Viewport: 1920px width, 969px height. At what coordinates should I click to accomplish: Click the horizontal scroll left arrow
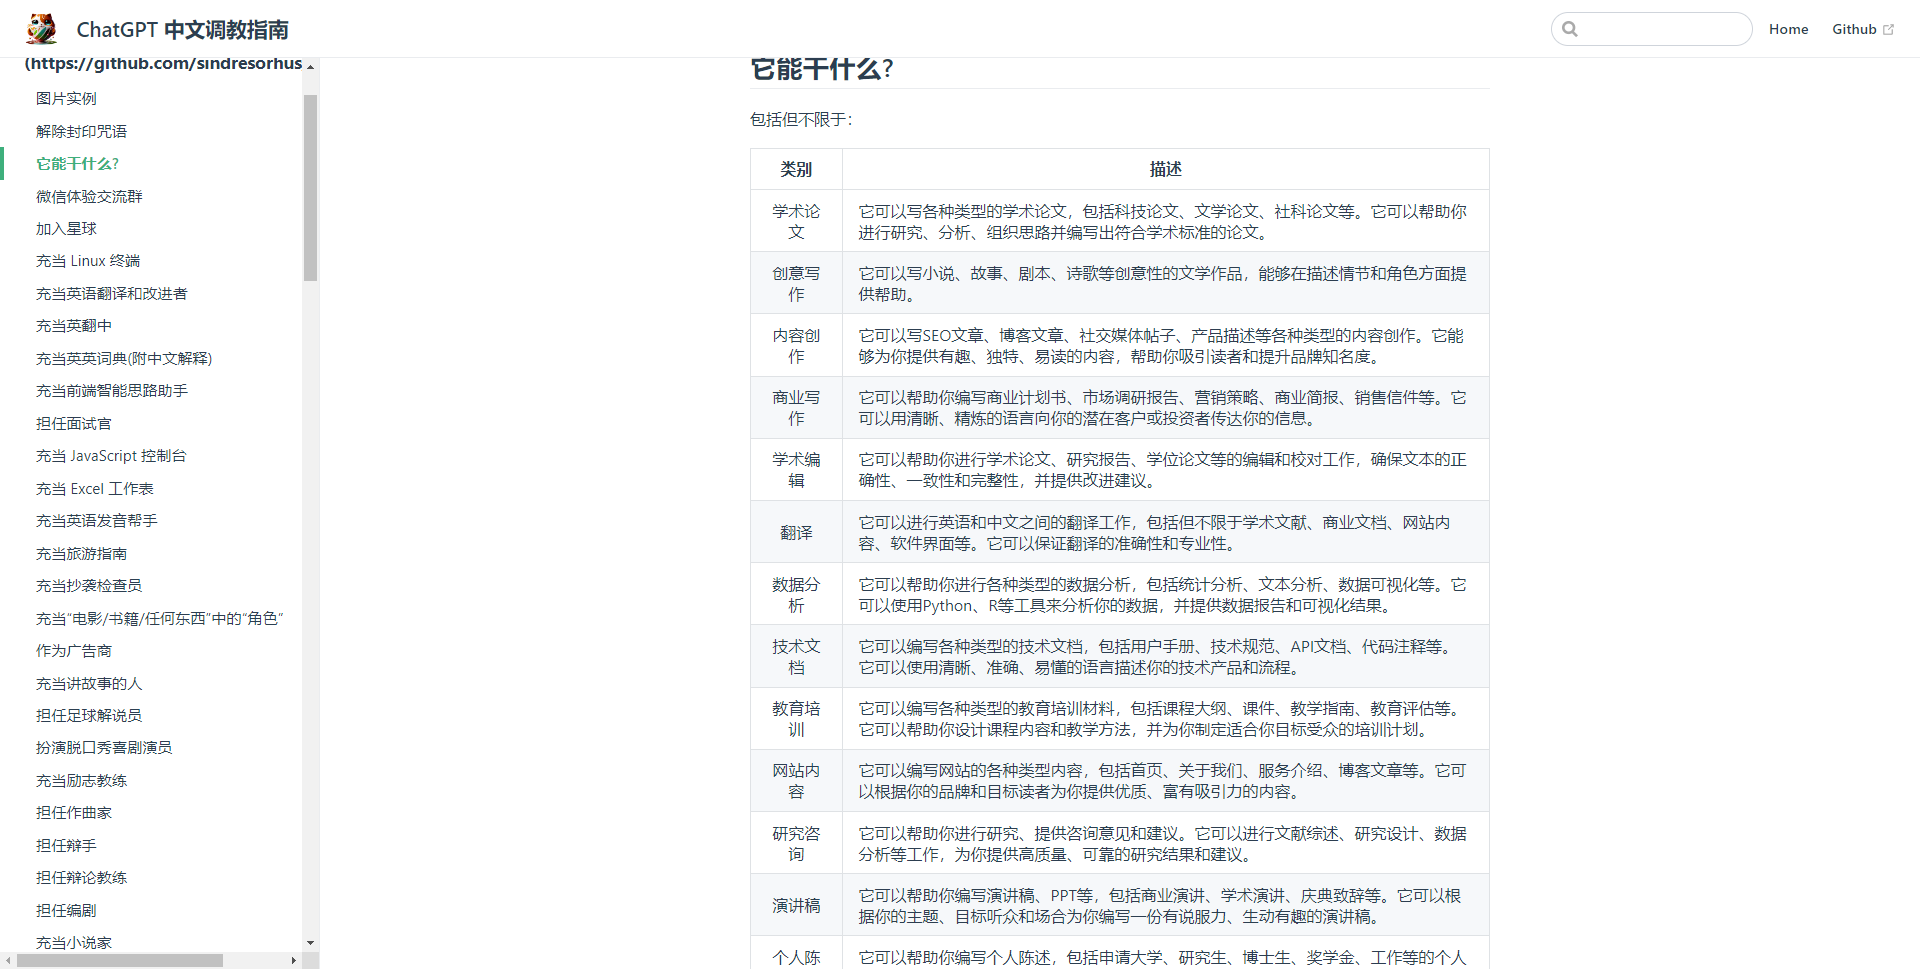[x=8, y=960]
